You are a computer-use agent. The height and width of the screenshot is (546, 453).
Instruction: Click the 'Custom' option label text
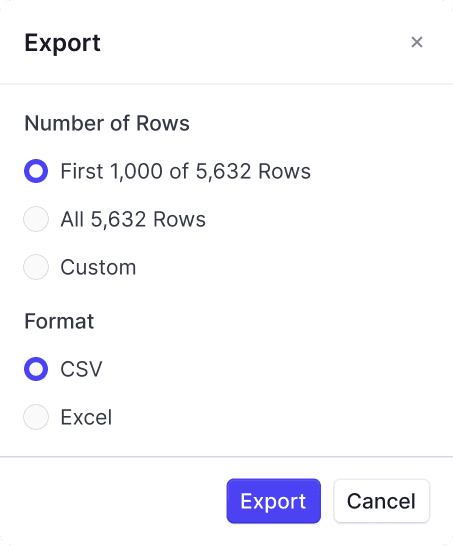point(98,267)
